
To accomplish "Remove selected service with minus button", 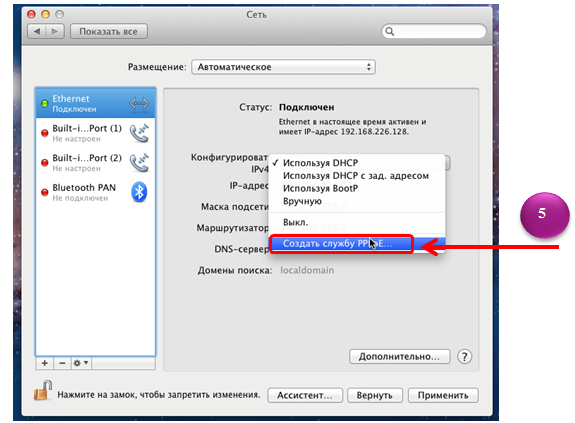I will point(62,363).
